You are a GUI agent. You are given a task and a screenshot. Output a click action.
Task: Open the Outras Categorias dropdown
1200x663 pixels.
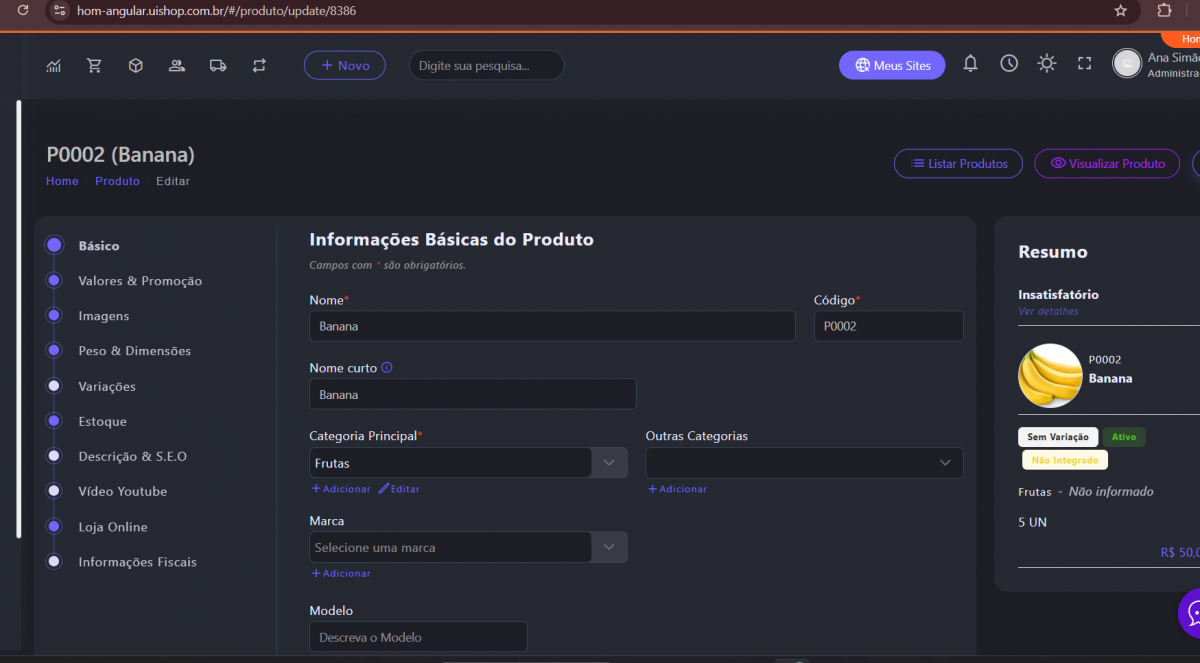[944, 463]
